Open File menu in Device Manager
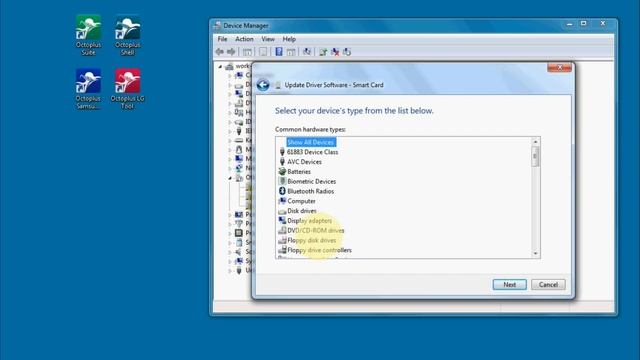This screenshot has width=640, height=360. pyautogui.click(x=222, y=39)
